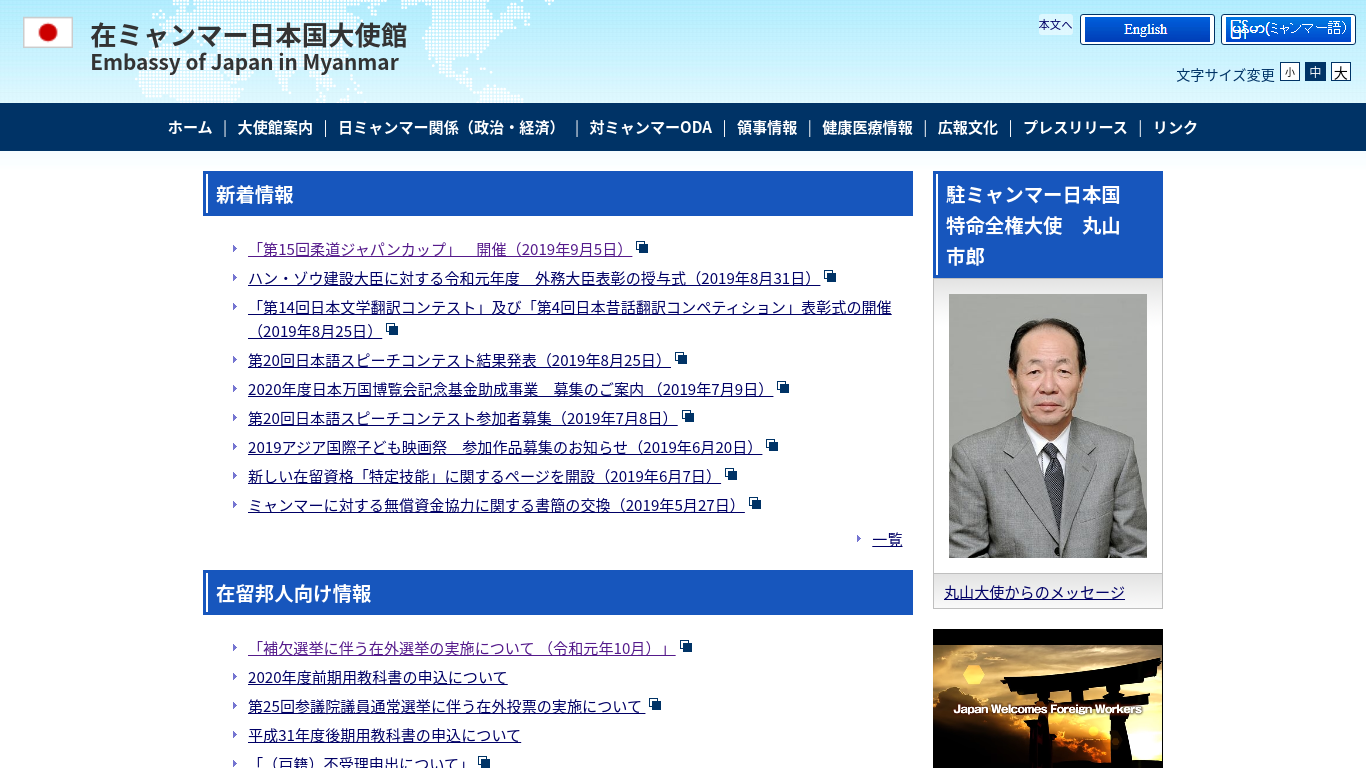Switch site to English
The image size is (1366, 768).
tap(1147, 29)
